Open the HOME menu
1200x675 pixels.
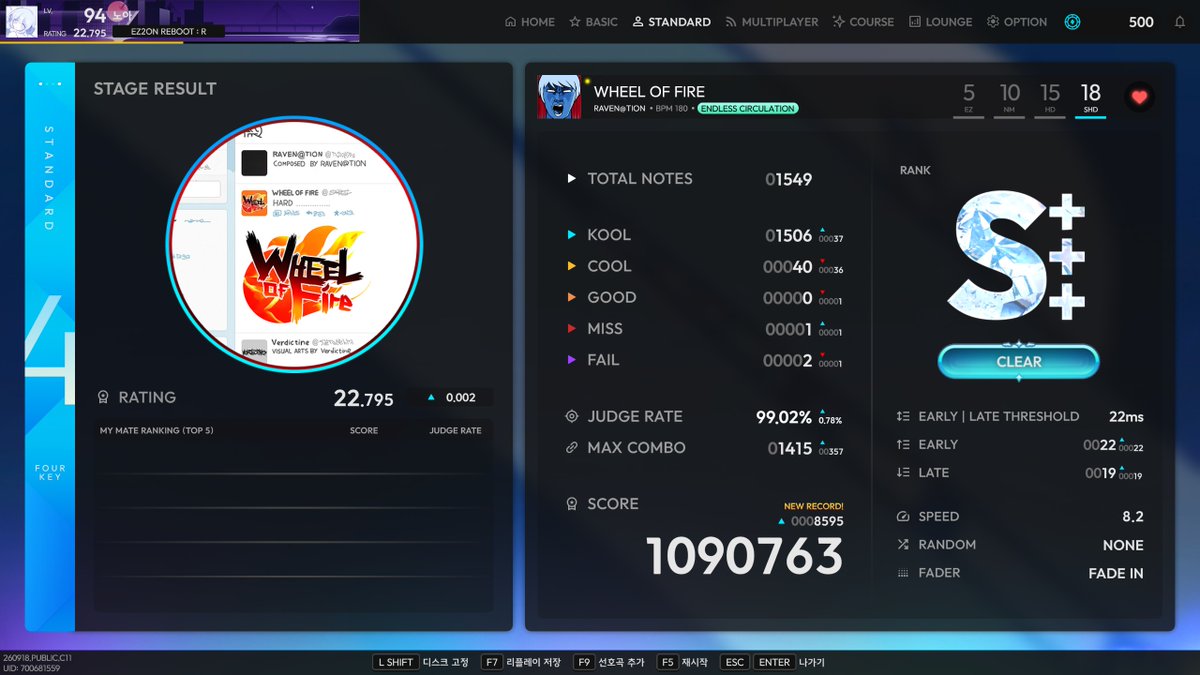[530, 21]
